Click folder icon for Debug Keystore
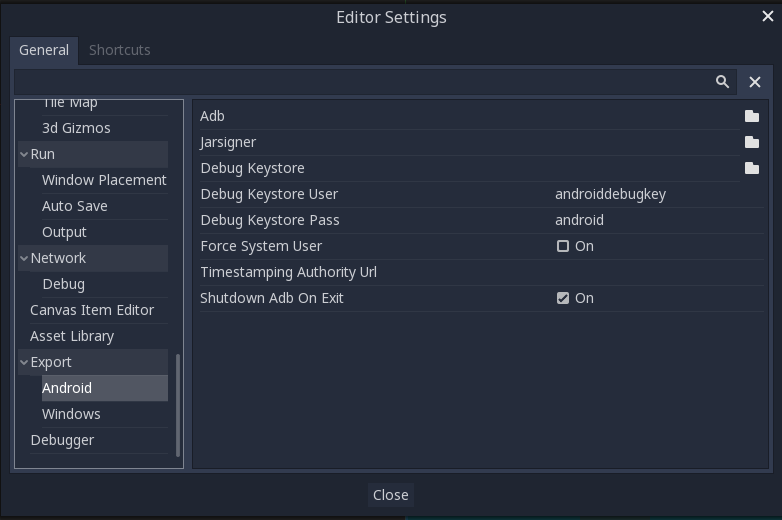Screen dimensions: 782x520 [x=751, y=168]
